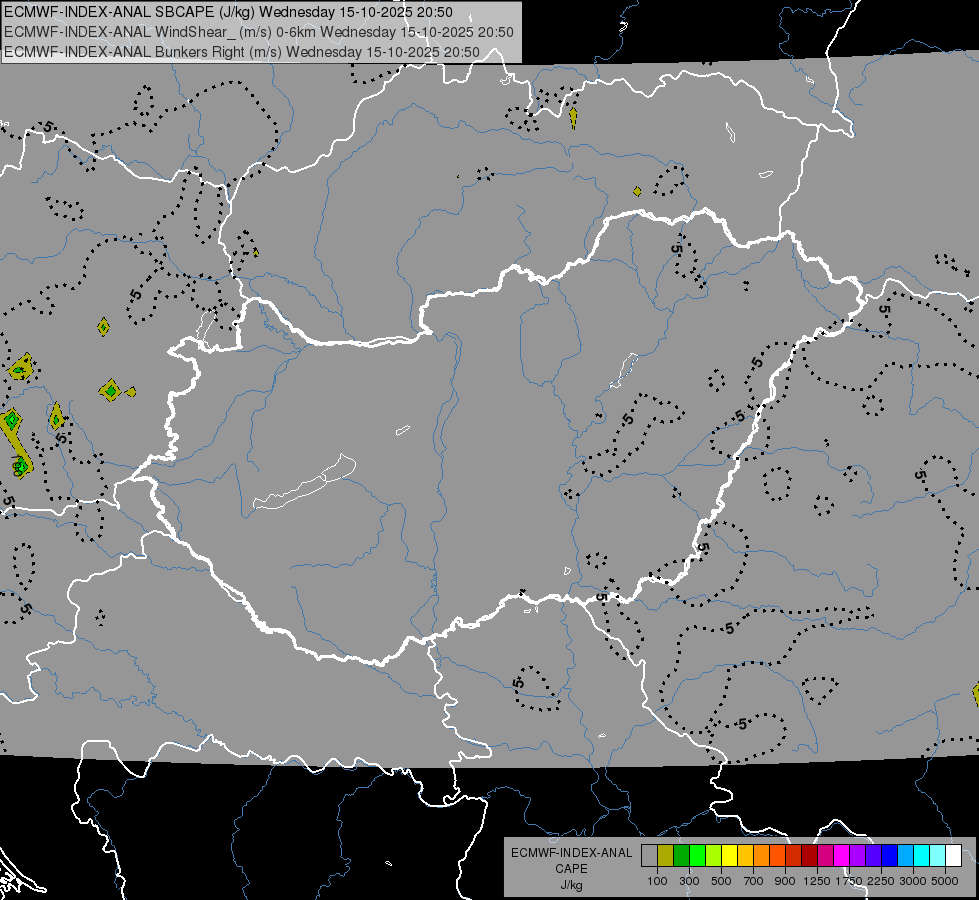Select the gray below-100 CAPE legend swatch

coord(649,855)
